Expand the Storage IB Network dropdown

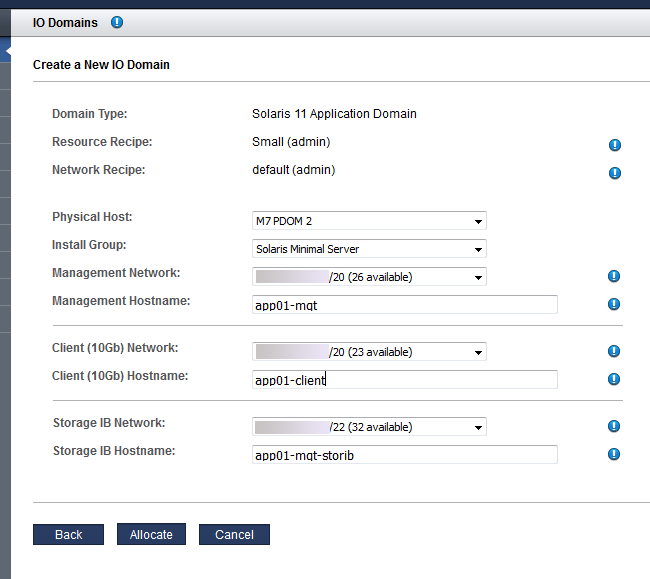(369, 427)
